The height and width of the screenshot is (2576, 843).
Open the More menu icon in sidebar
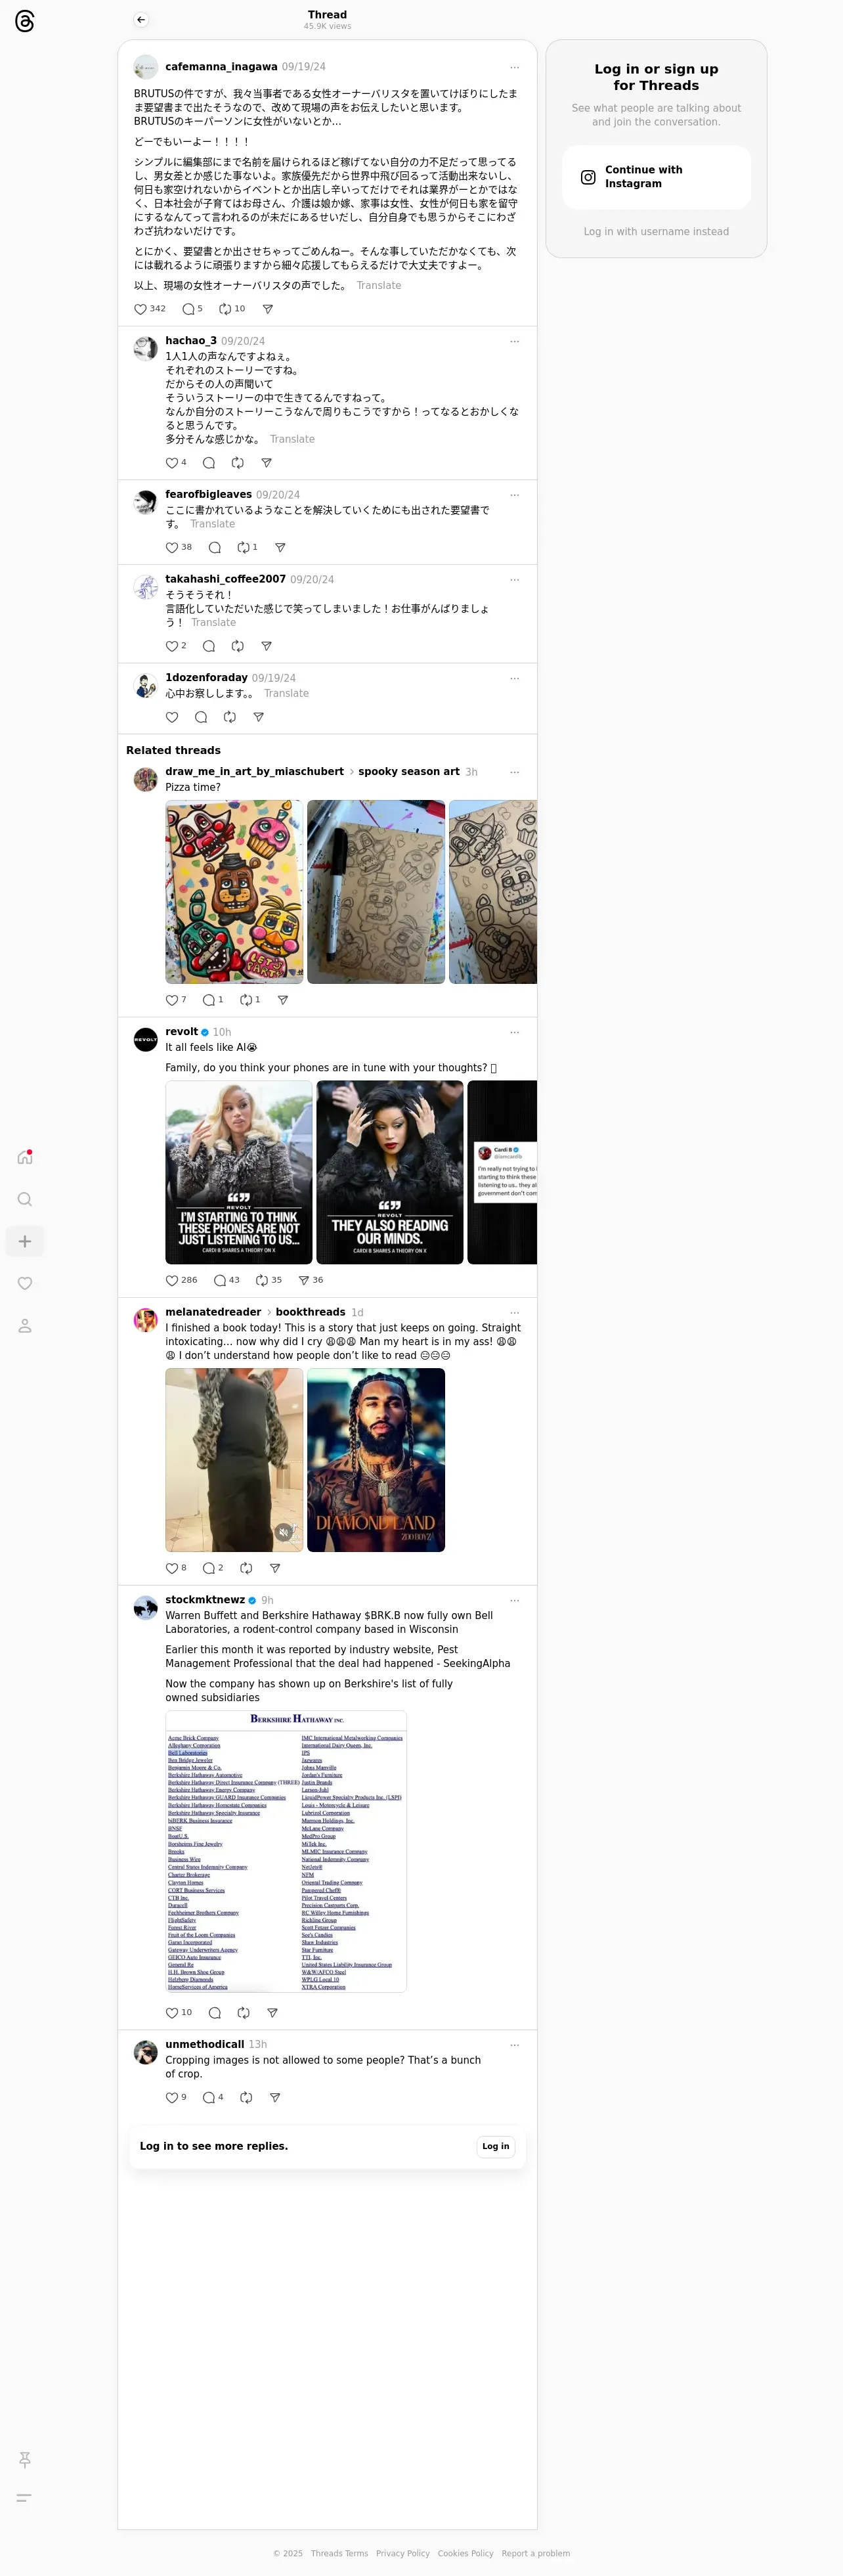pos(25,2497)
